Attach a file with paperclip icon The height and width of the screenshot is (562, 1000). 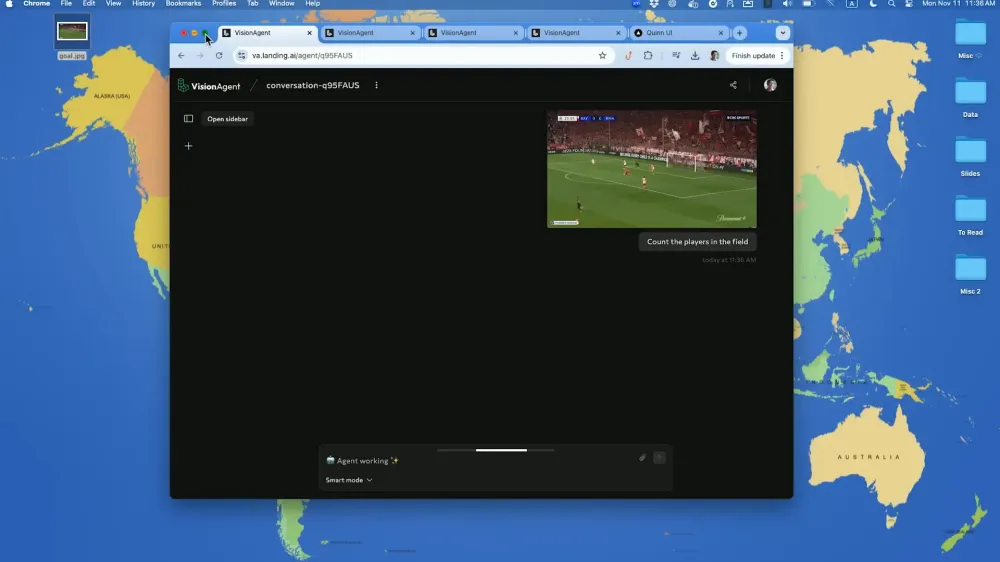(642, 457)
